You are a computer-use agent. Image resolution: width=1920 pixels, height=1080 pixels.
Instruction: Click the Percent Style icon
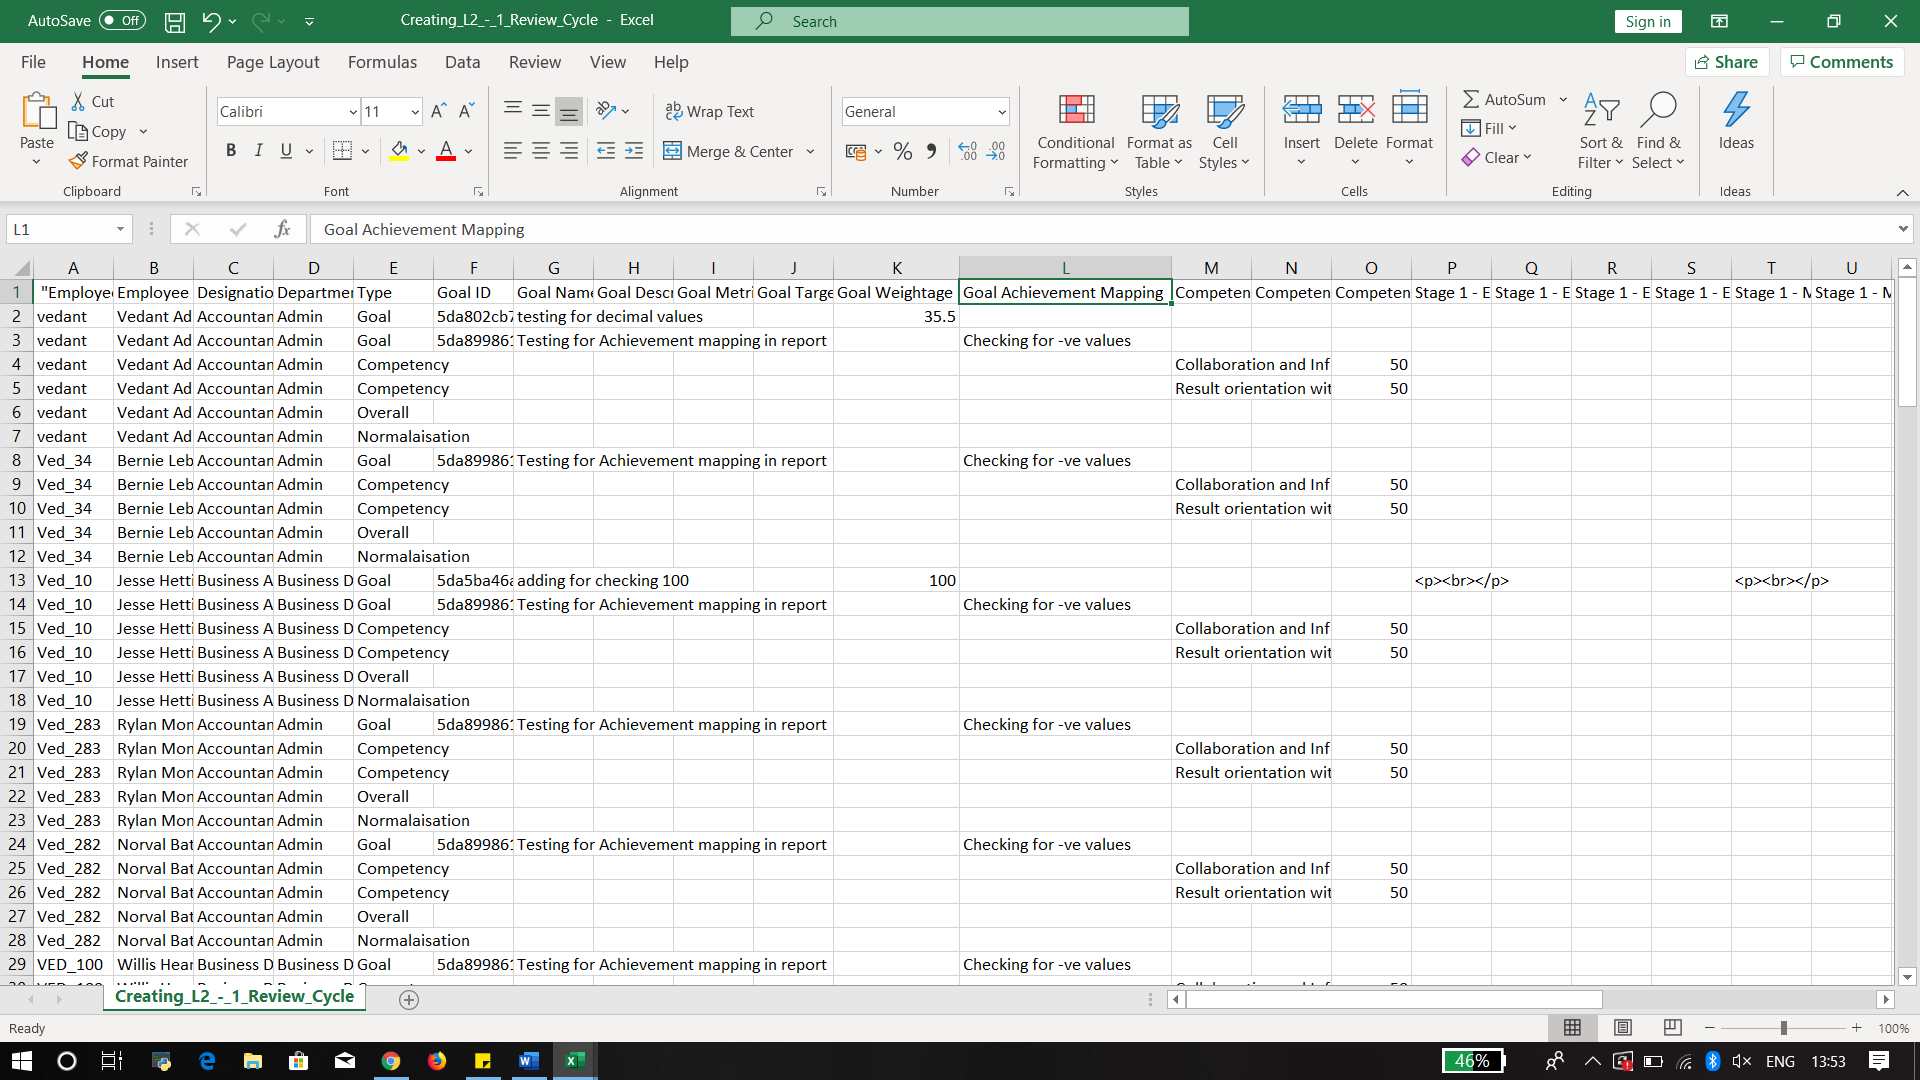[x=903, y=151]
